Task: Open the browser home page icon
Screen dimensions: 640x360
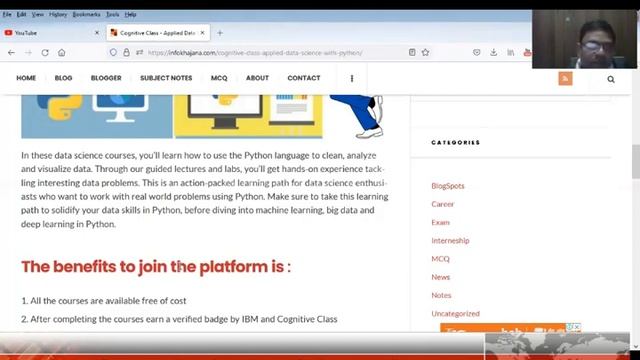Action: (x=62, y=53)
